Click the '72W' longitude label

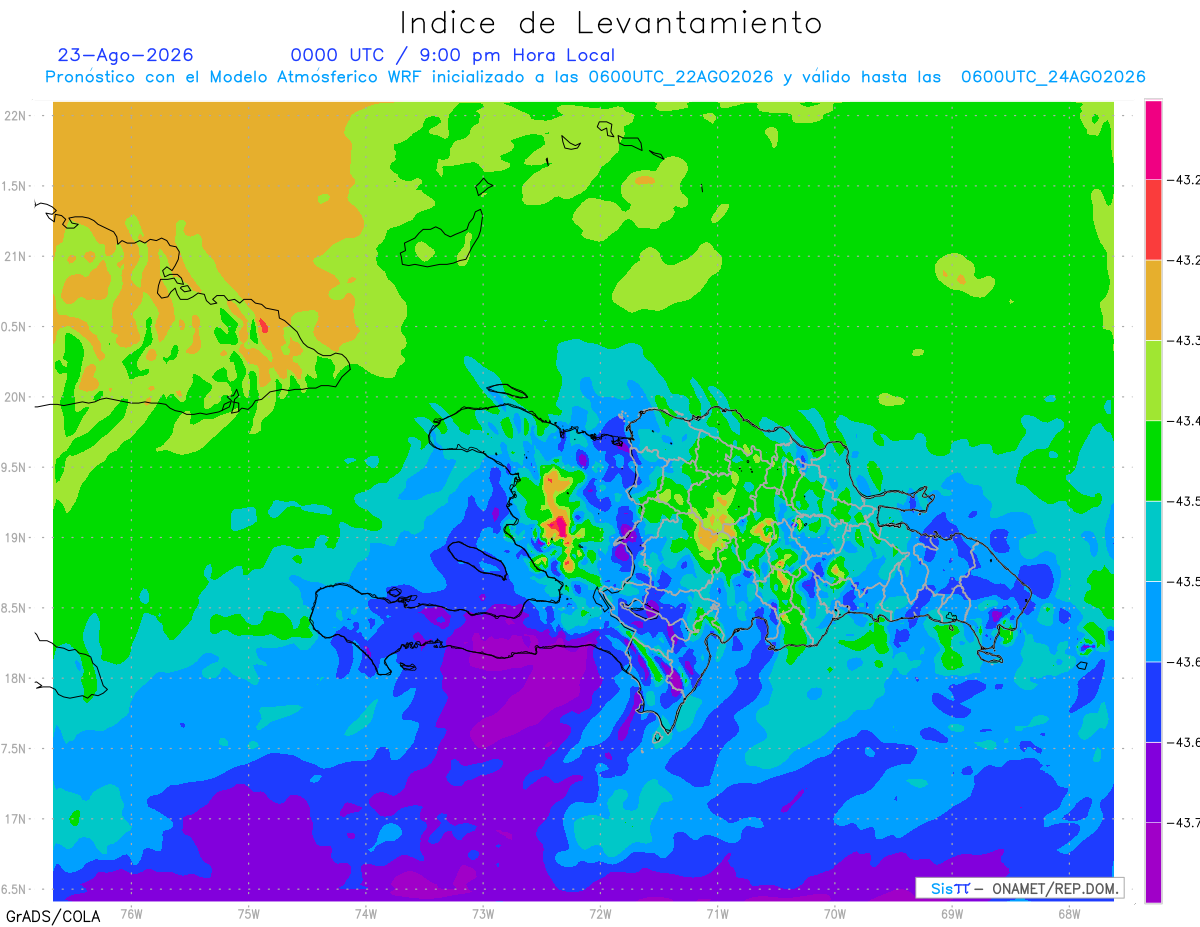(x=600, y=914)
